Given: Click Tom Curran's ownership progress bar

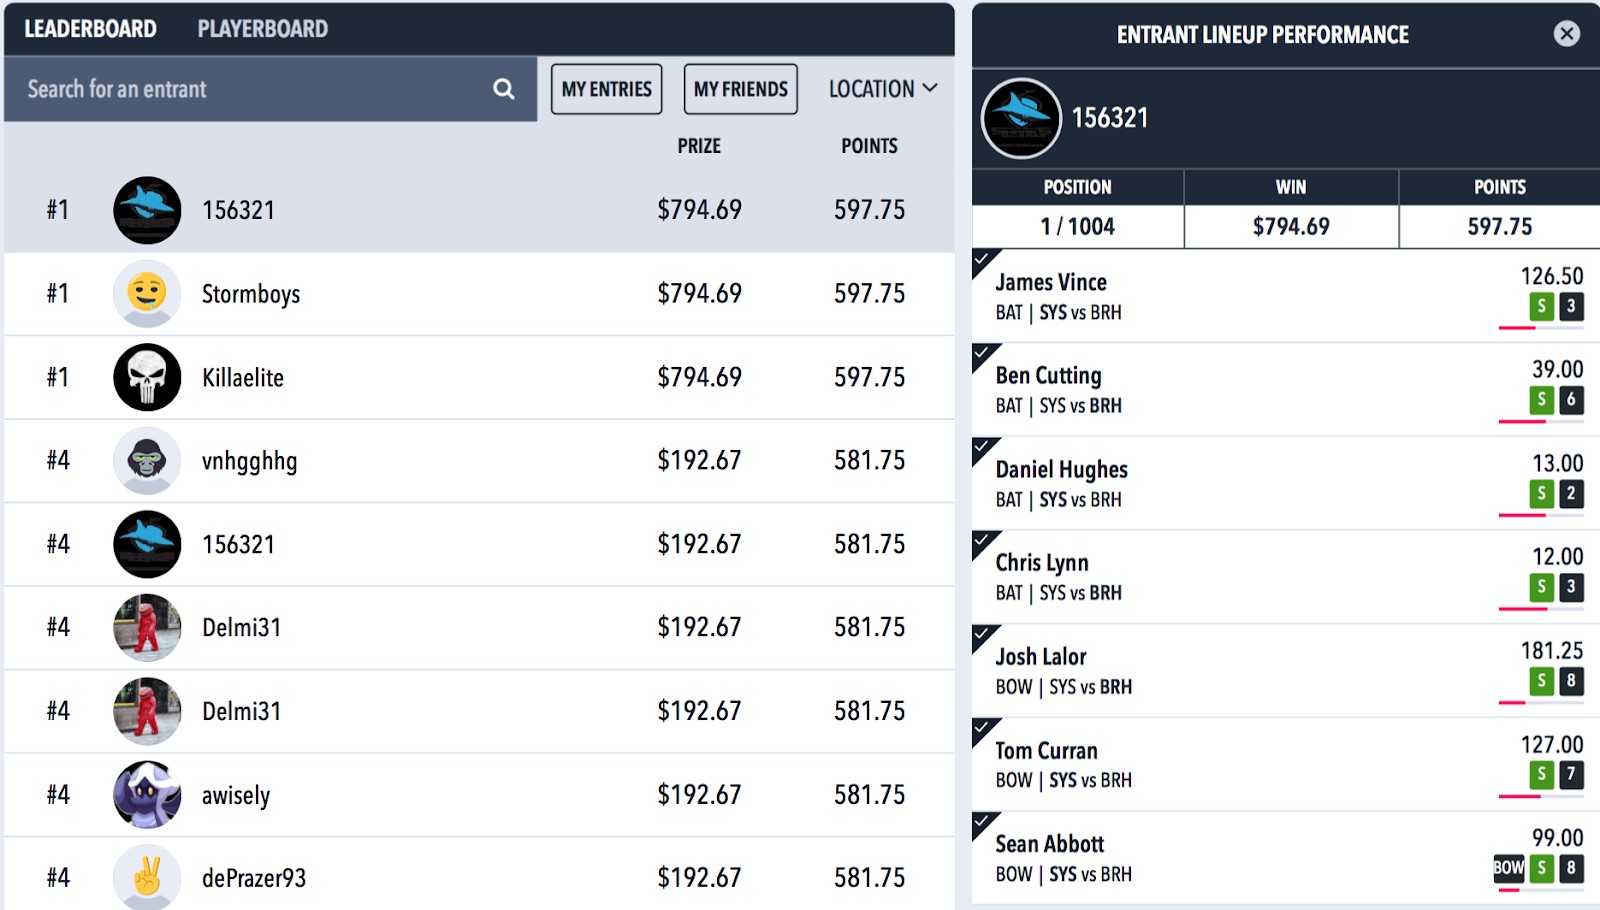Looking at the screenshot, I should [1541, 796].
